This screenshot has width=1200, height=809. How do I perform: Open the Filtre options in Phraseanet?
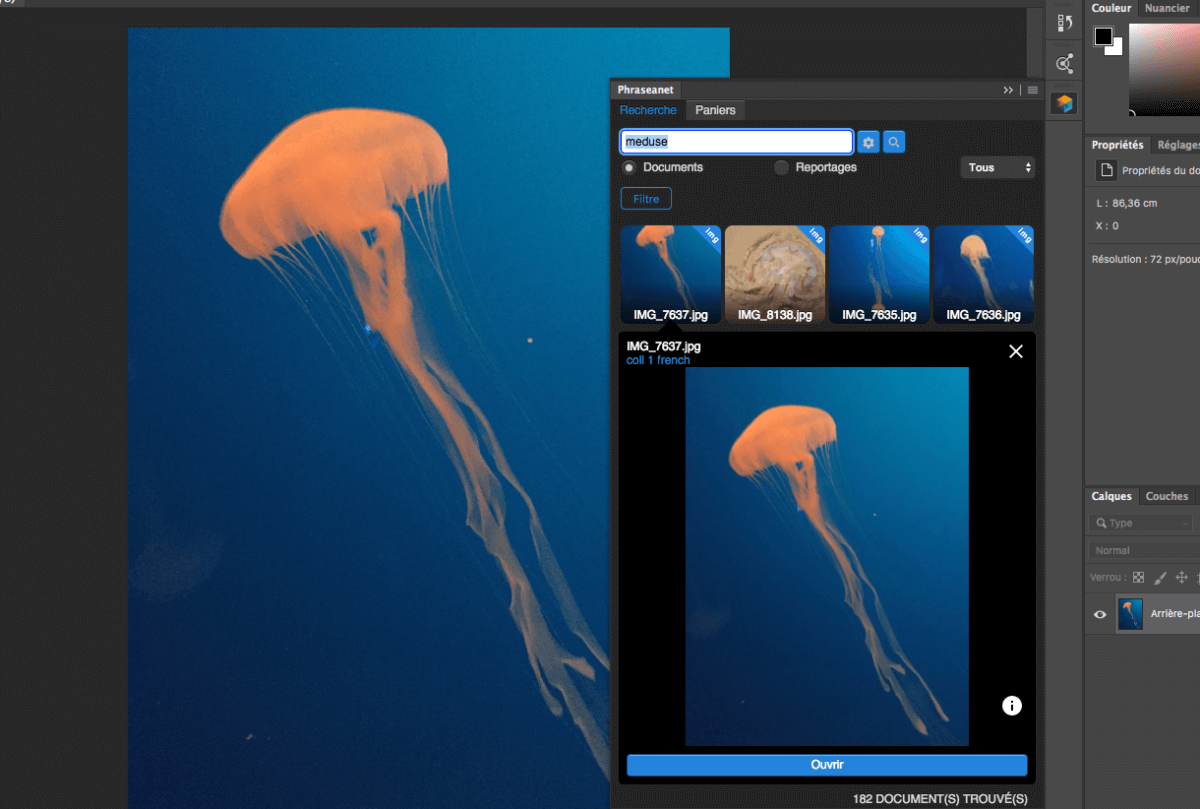tap(645, 198)
